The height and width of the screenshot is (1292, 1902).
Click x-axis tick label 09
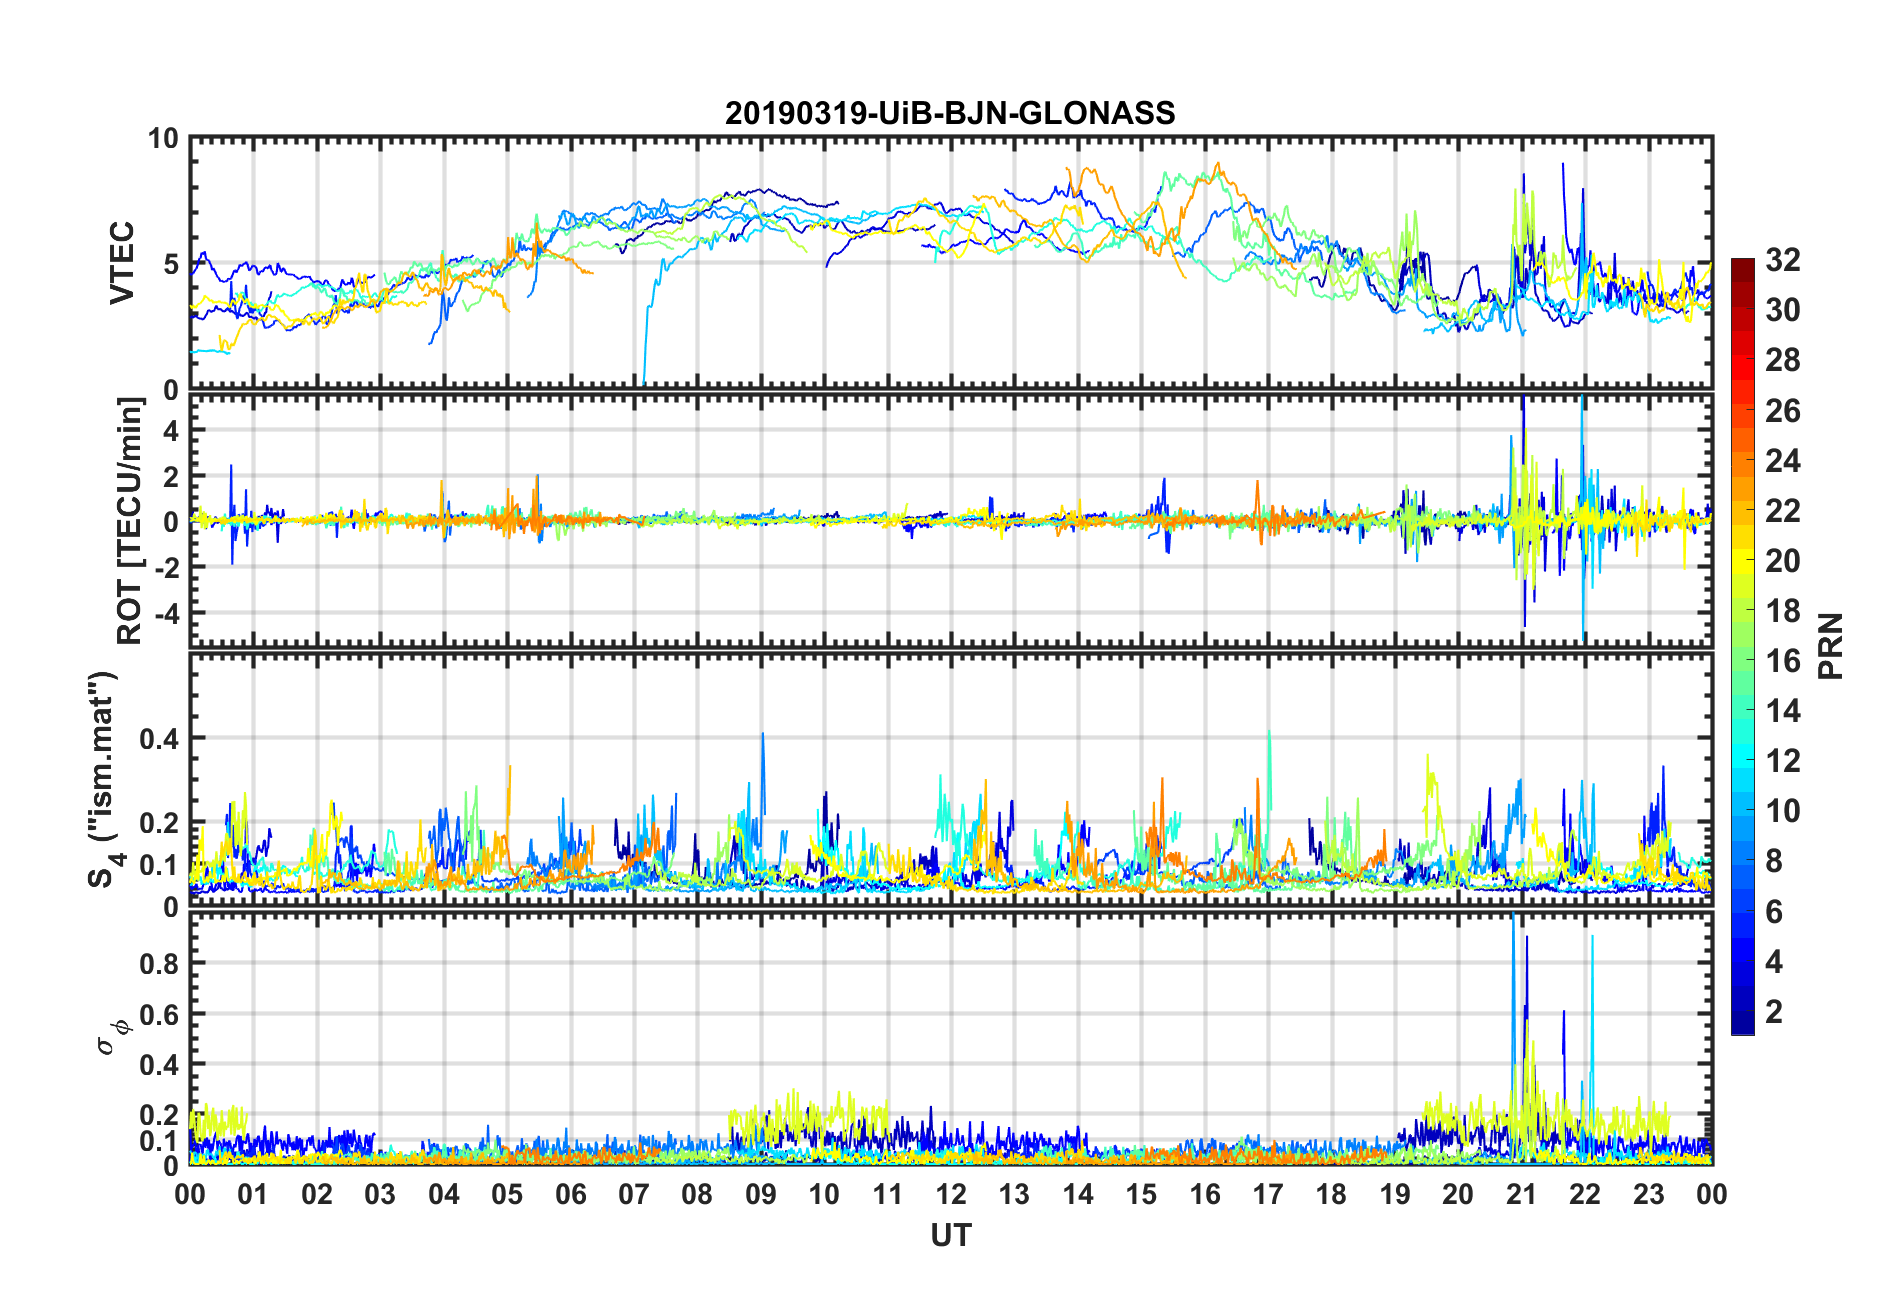click(x=761, y=1194)
